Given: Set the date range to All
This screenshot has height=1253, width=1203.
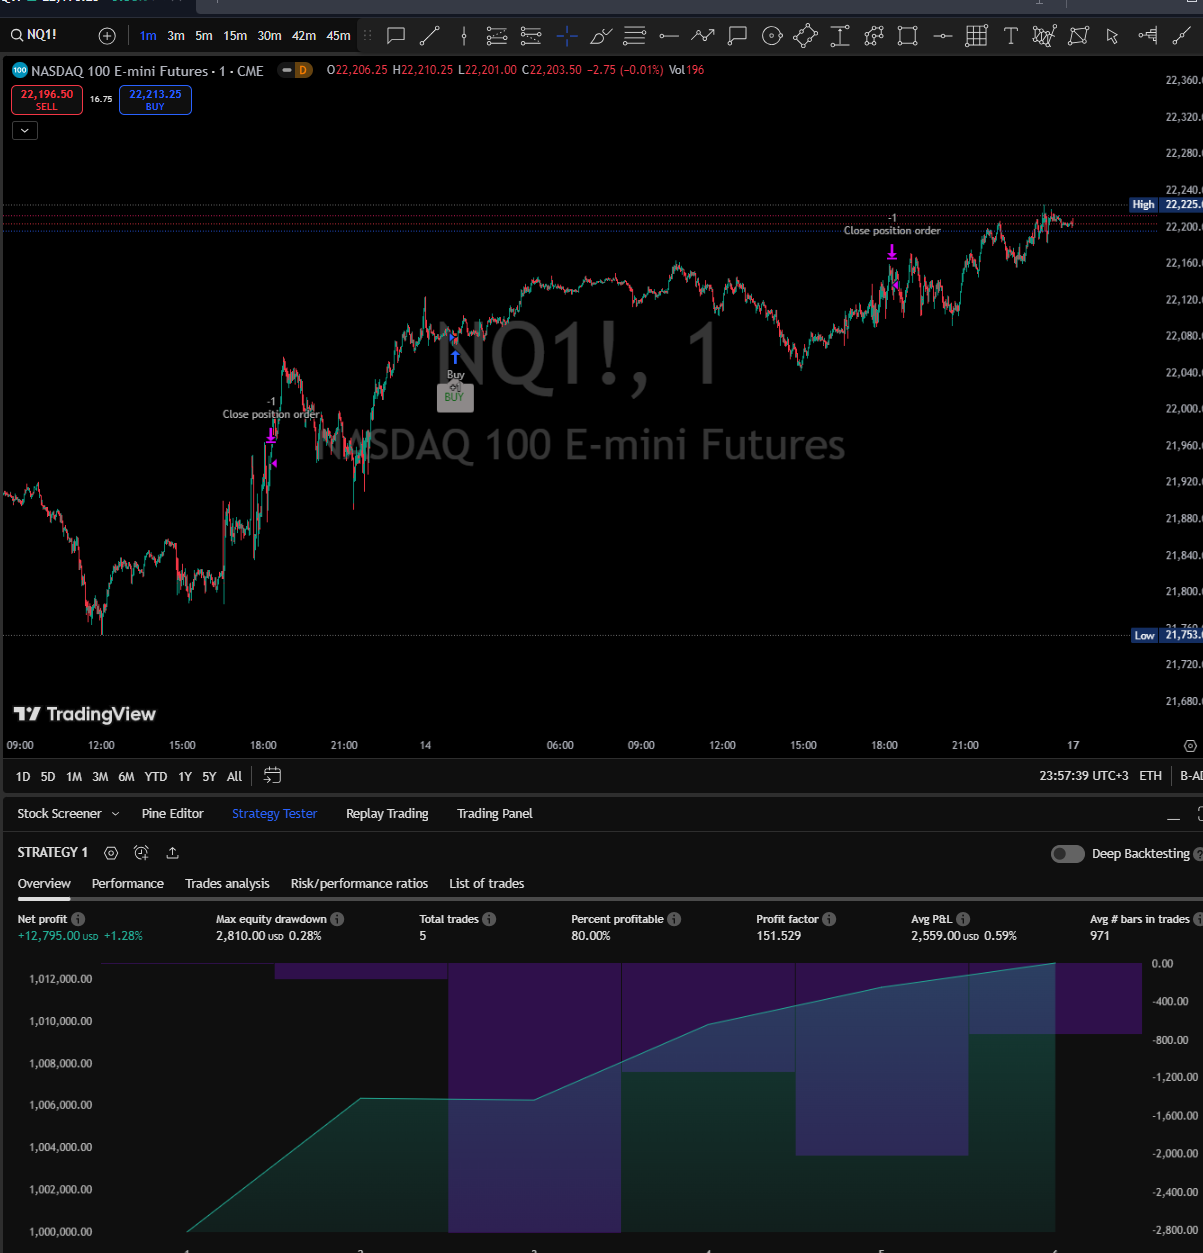Looking at the screenshot, I should (234, 776).
